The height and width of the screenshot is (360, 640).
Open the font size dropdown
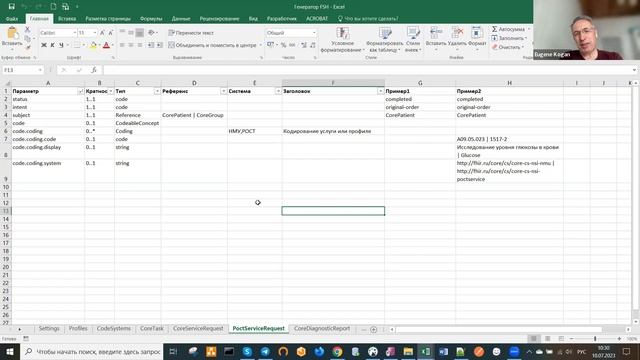(x=95, y=33)
